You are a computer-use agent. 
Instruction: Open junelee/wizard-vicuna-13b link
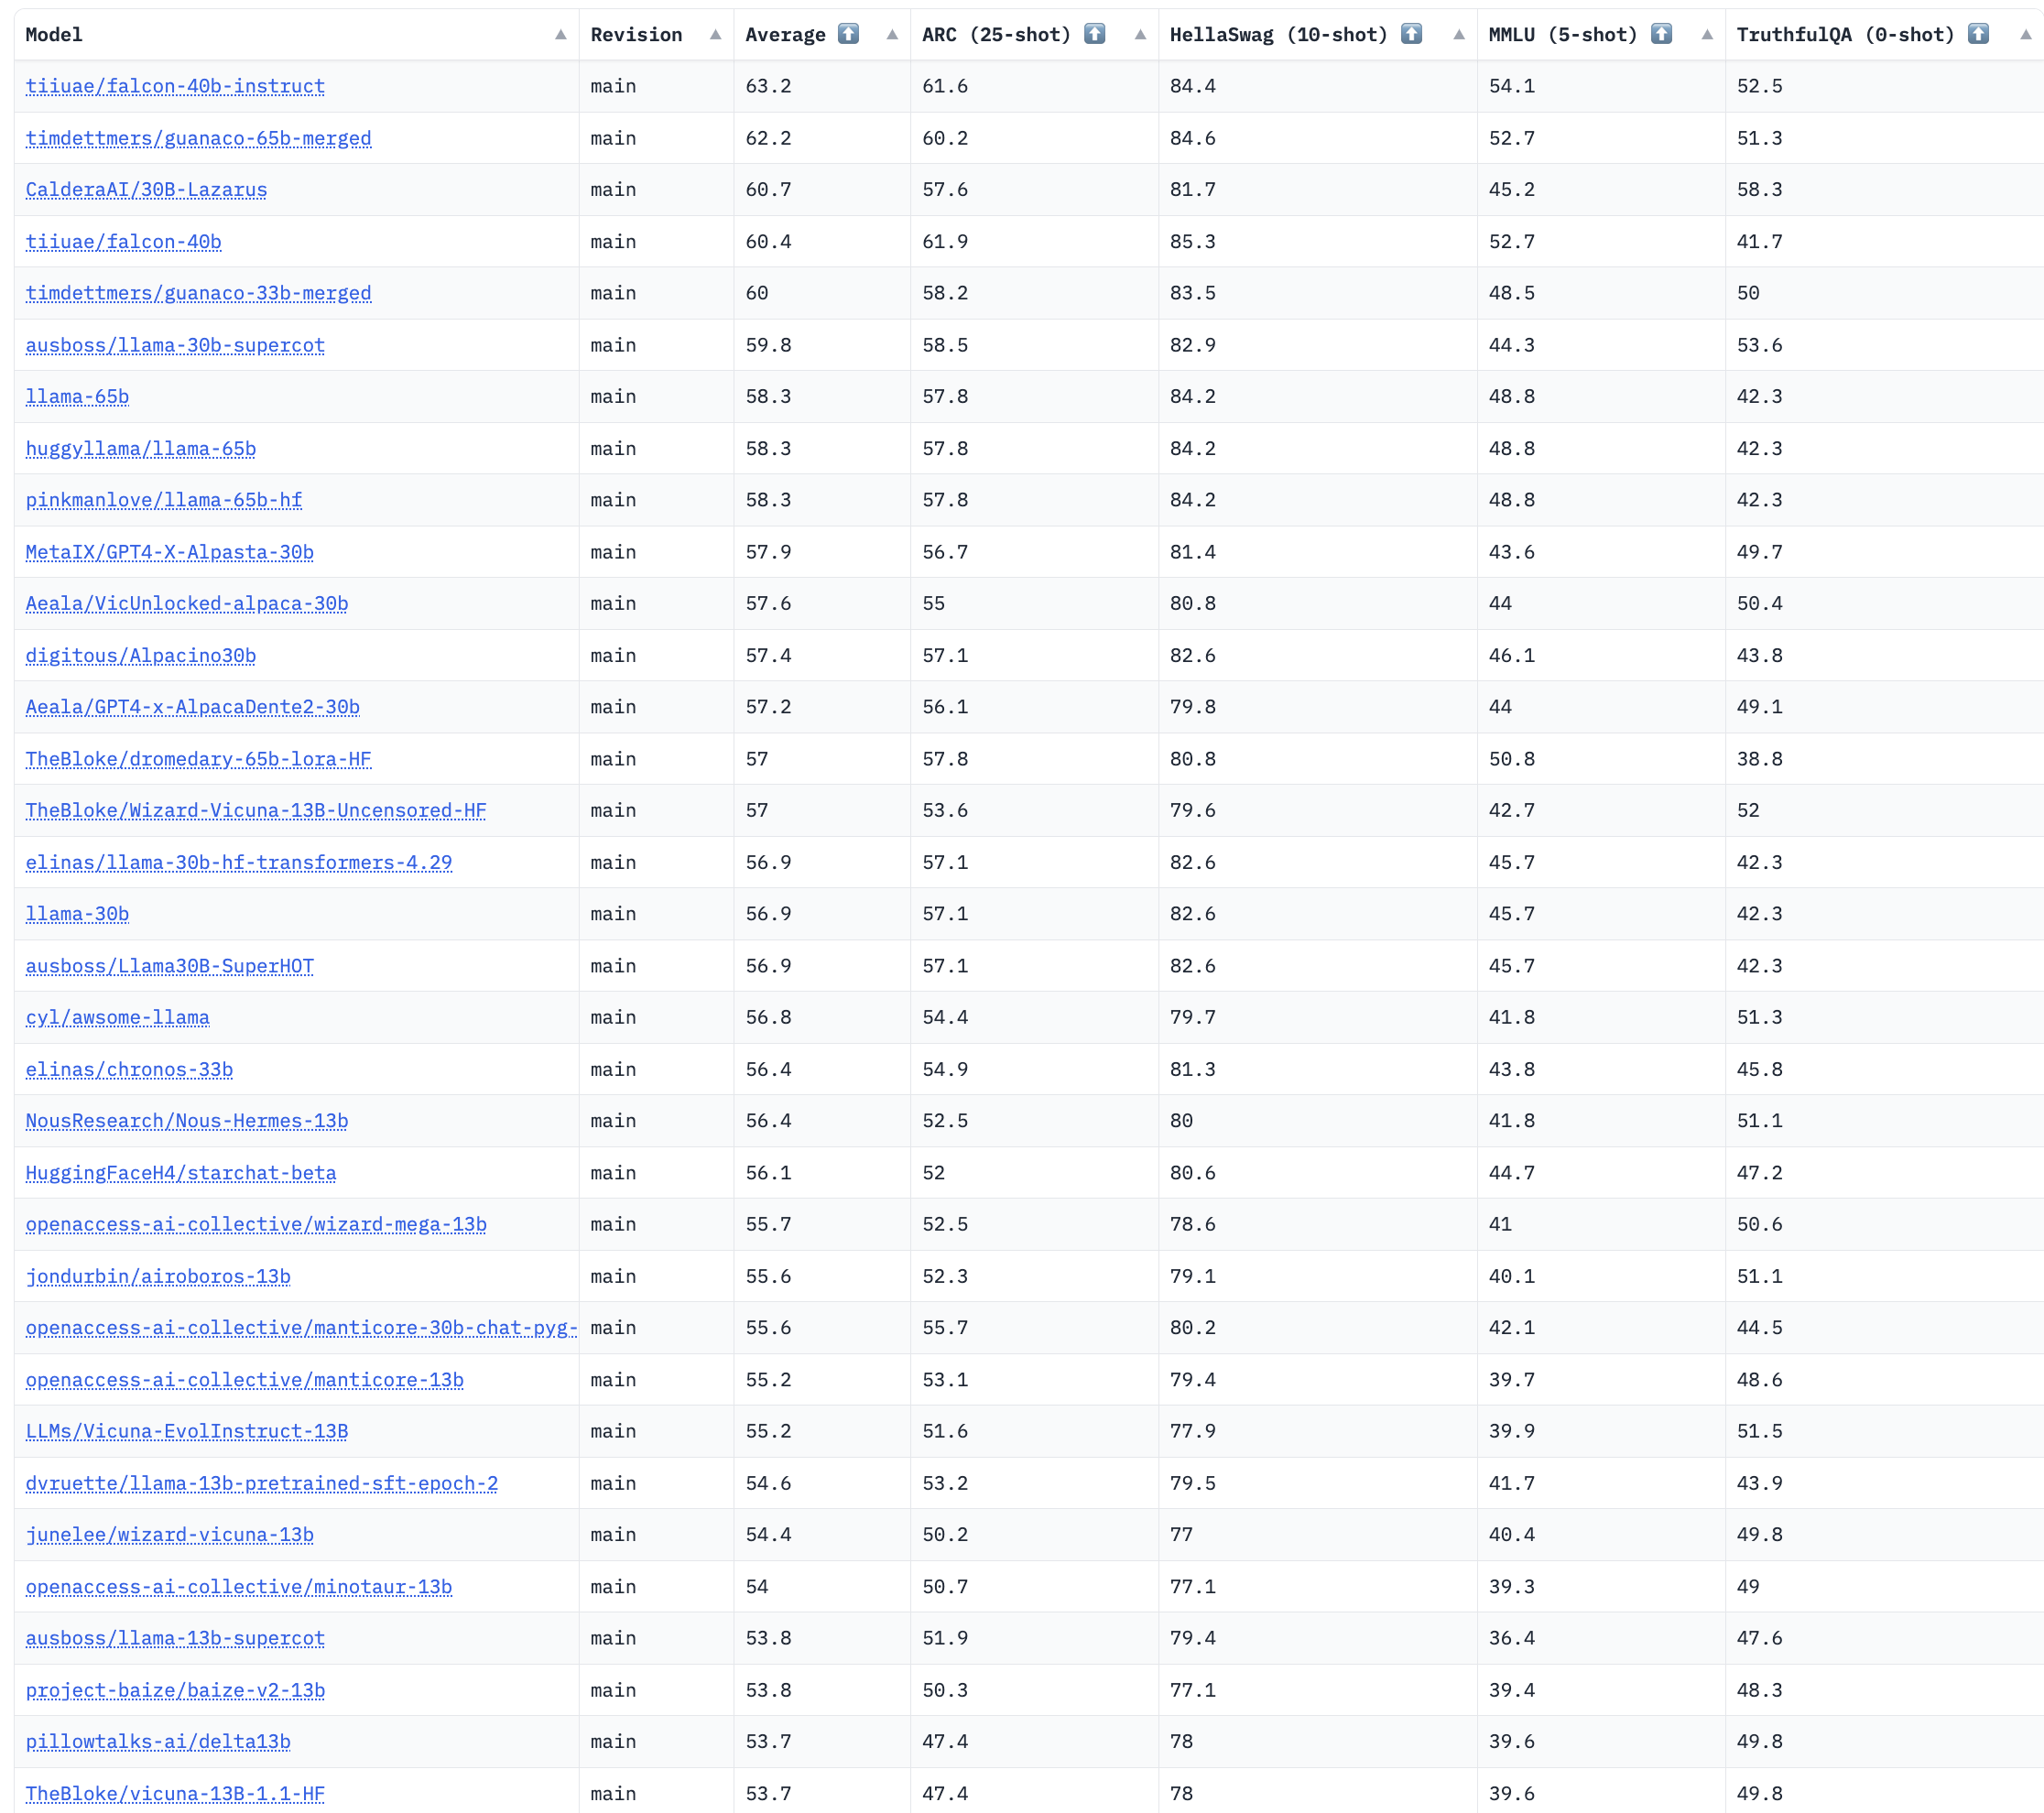(169, 1535)
